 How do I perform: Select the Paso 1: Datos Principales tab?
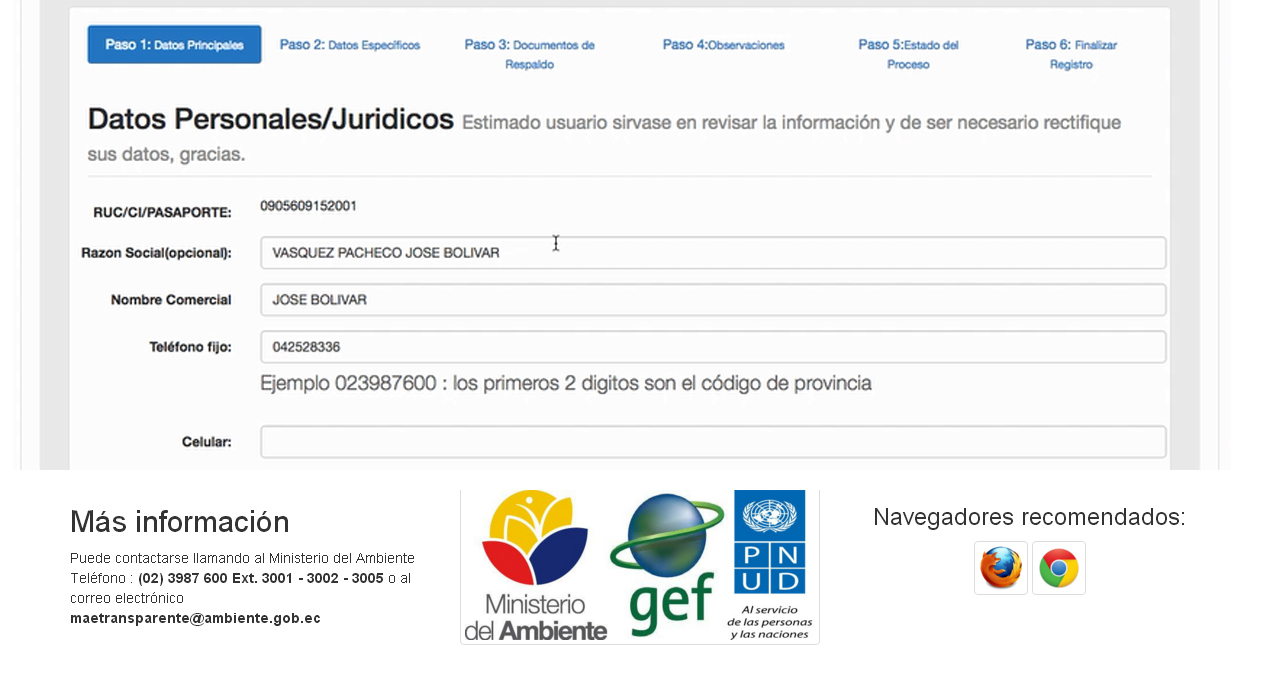pos(174,45)
